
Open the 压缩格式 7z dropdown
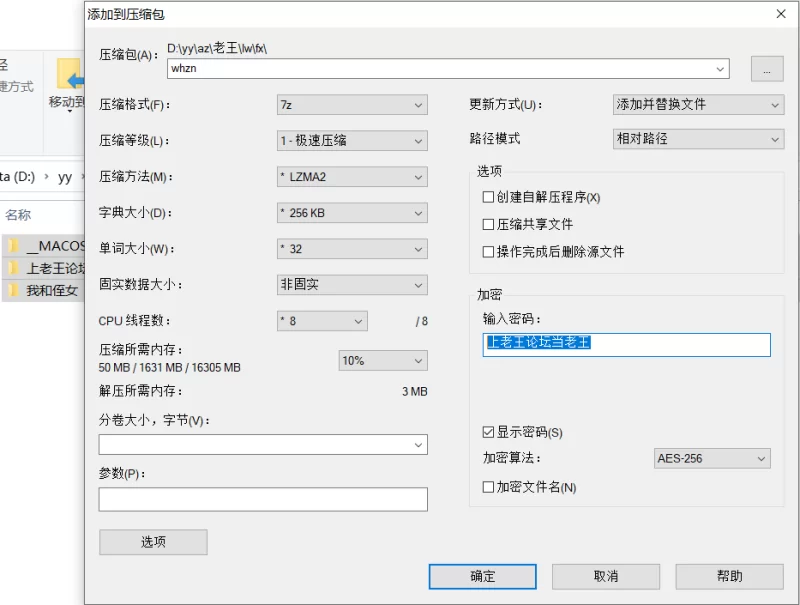(352, 105)
